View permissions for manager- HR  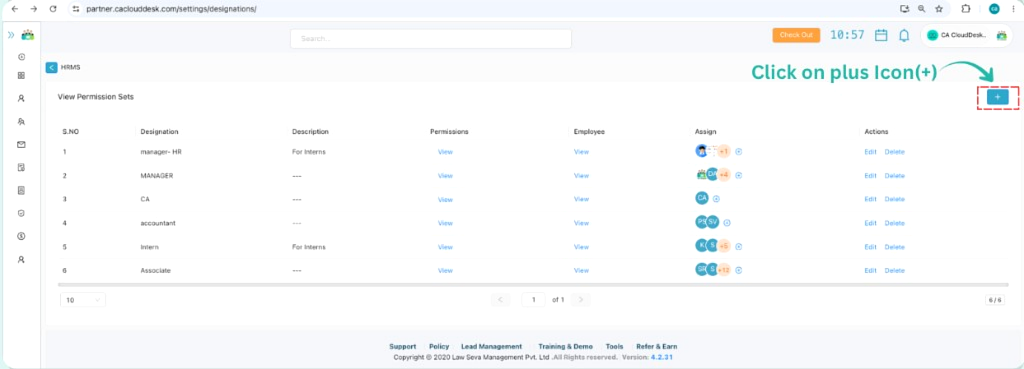pyautogui.click(x=445, y=152)
